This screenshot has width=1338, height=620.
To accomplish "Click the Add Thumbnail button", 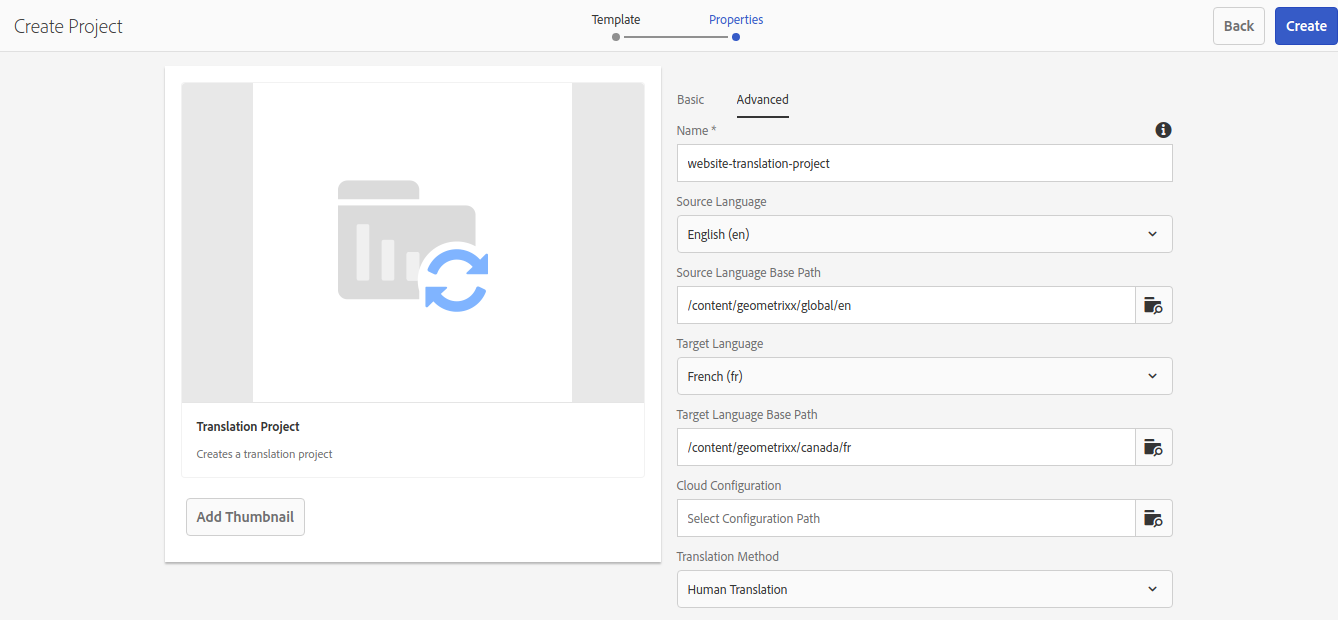I will (245, 517).
